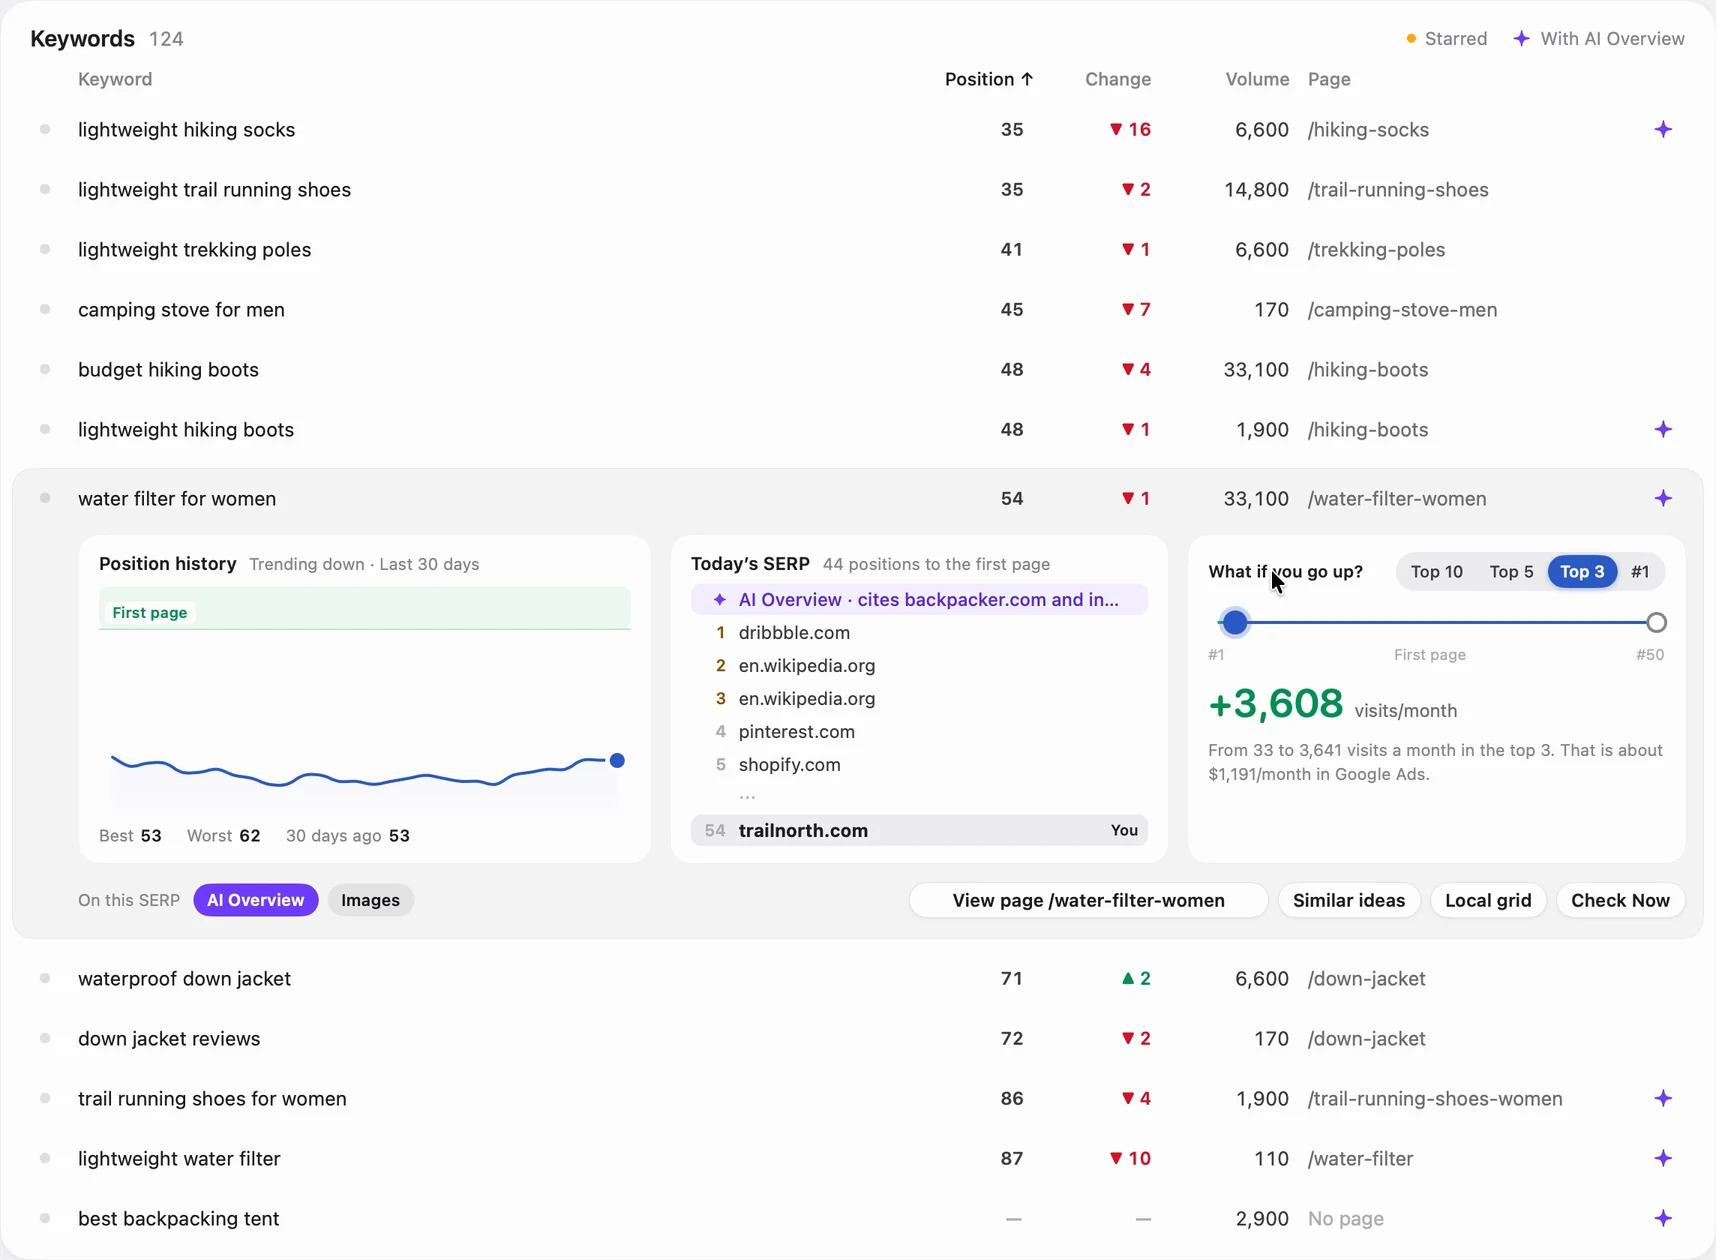Click the blue endpoint dot on position history chart
Image resolution: width=1716 pixels, height=1260 pixels.
click(x=617, y=761)
